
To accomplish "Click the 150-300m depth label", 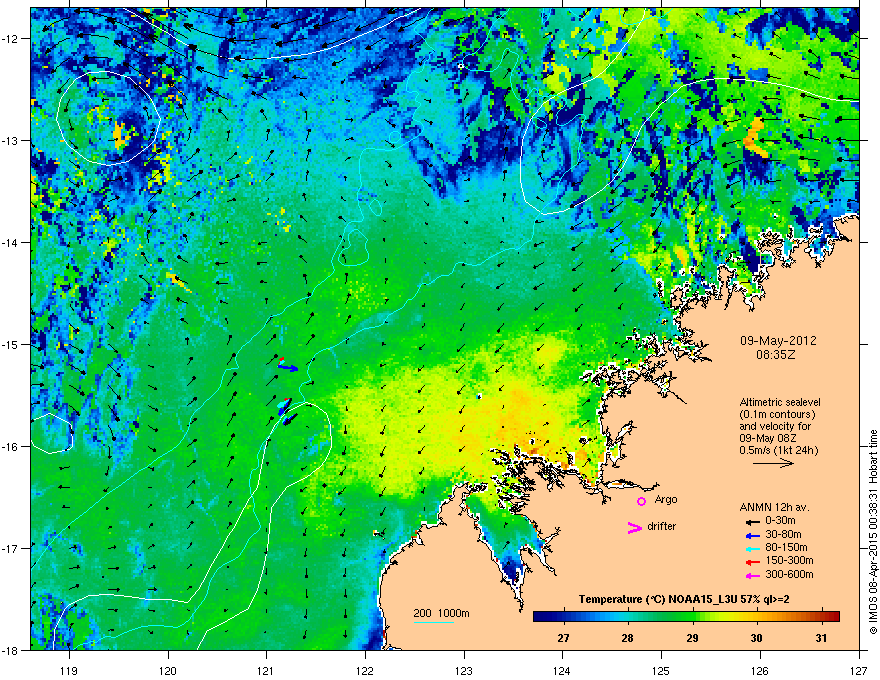I will [789, 560].
